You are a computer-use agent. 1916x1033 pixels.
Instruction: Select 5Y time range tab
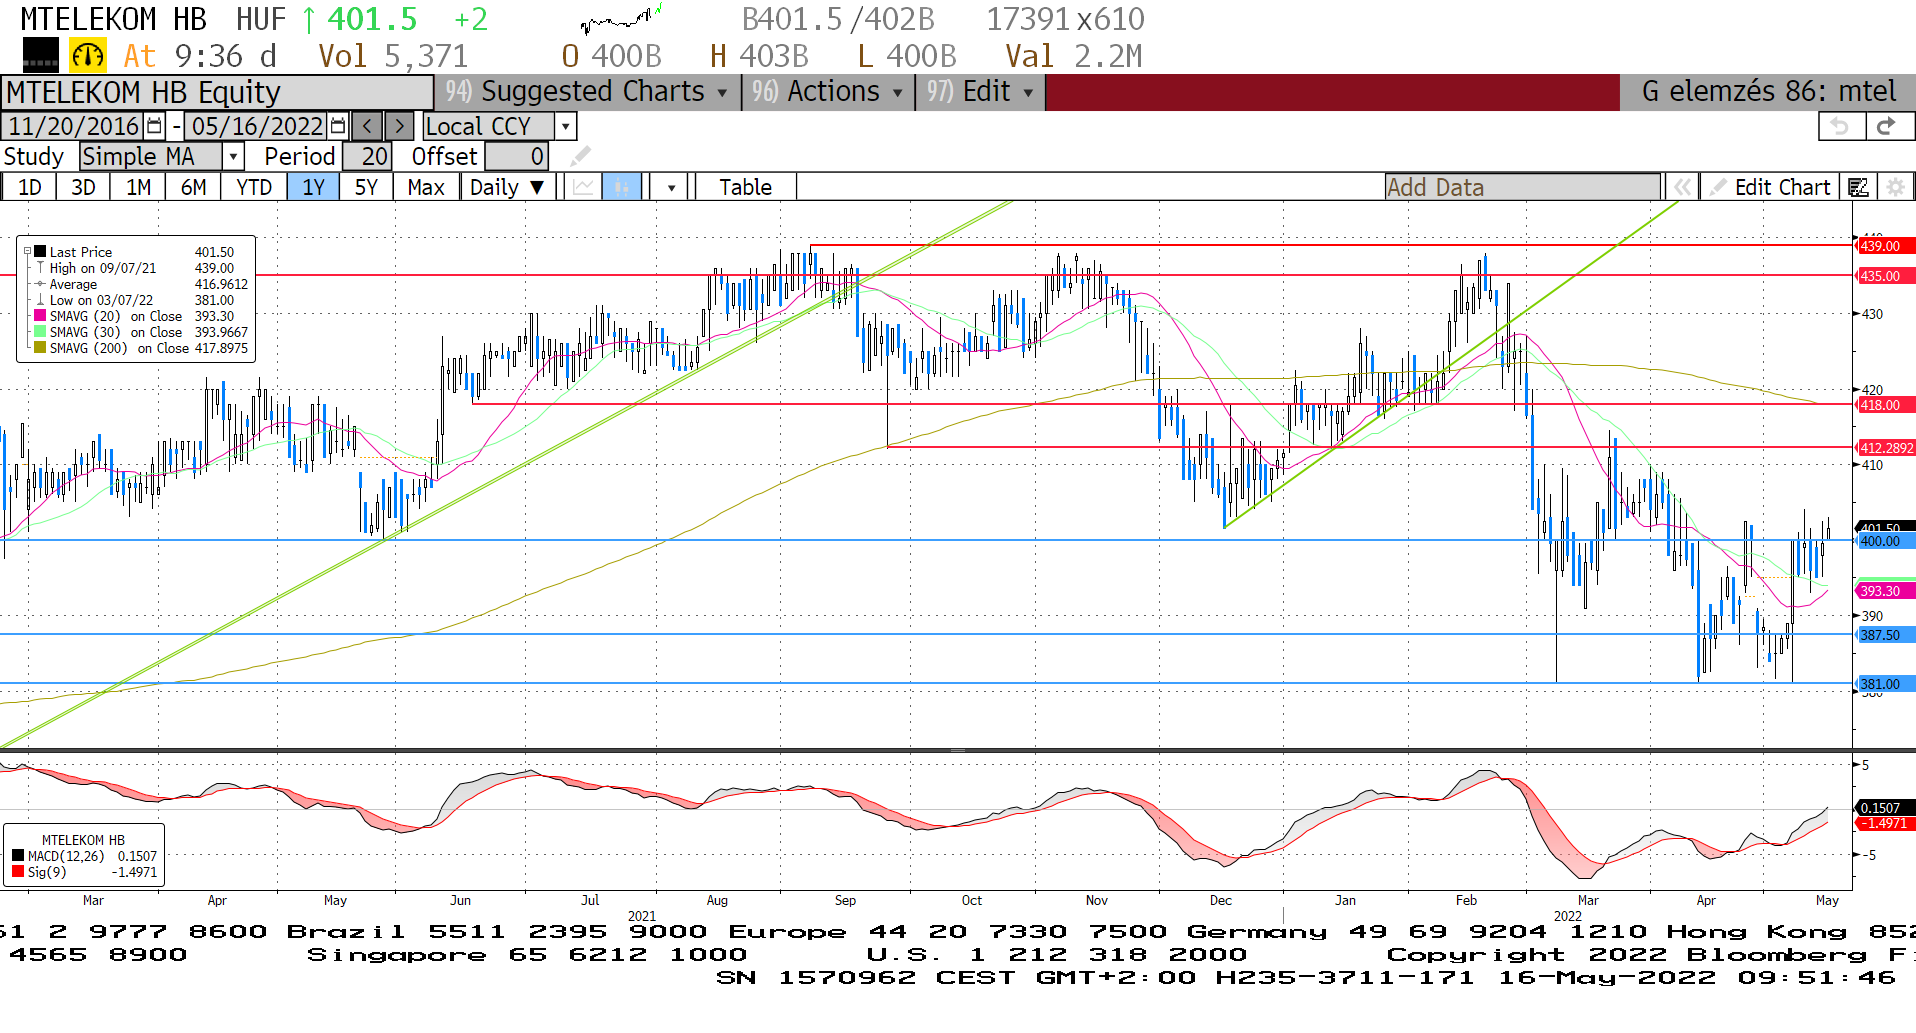point(366,187)
